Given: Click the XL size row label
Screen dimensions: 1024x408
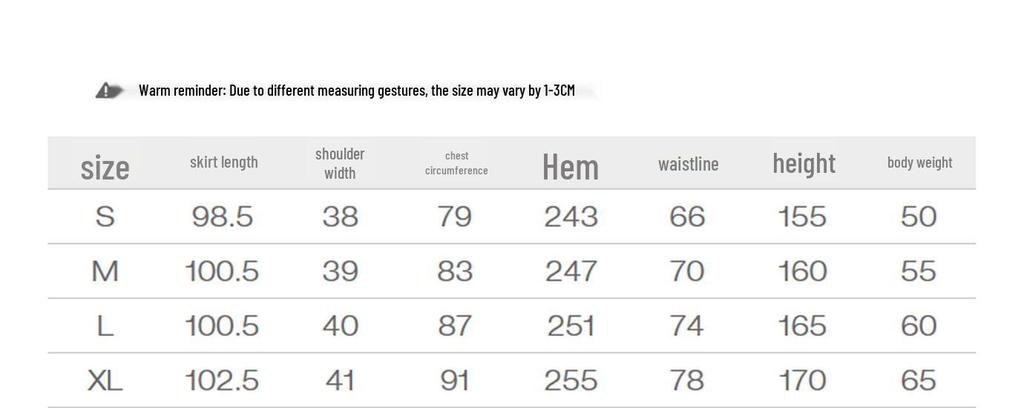Looking at the screenshot, I should pyautogui.click(x=105, y=380).
